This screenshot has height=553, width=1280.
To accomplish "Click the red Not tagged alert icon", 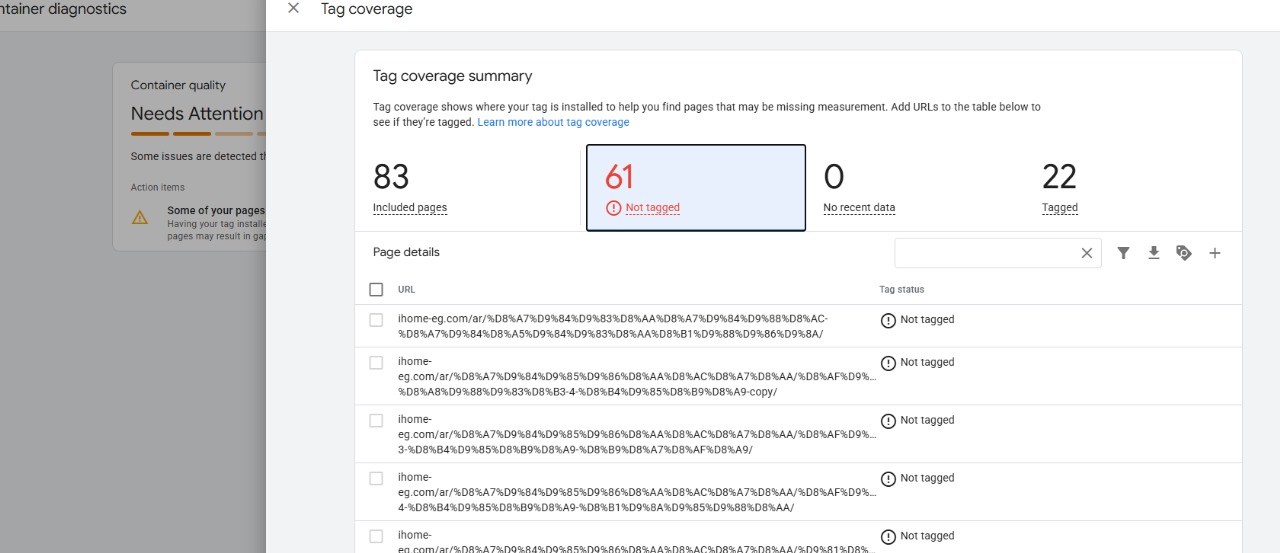I will (x=613, y=208).
